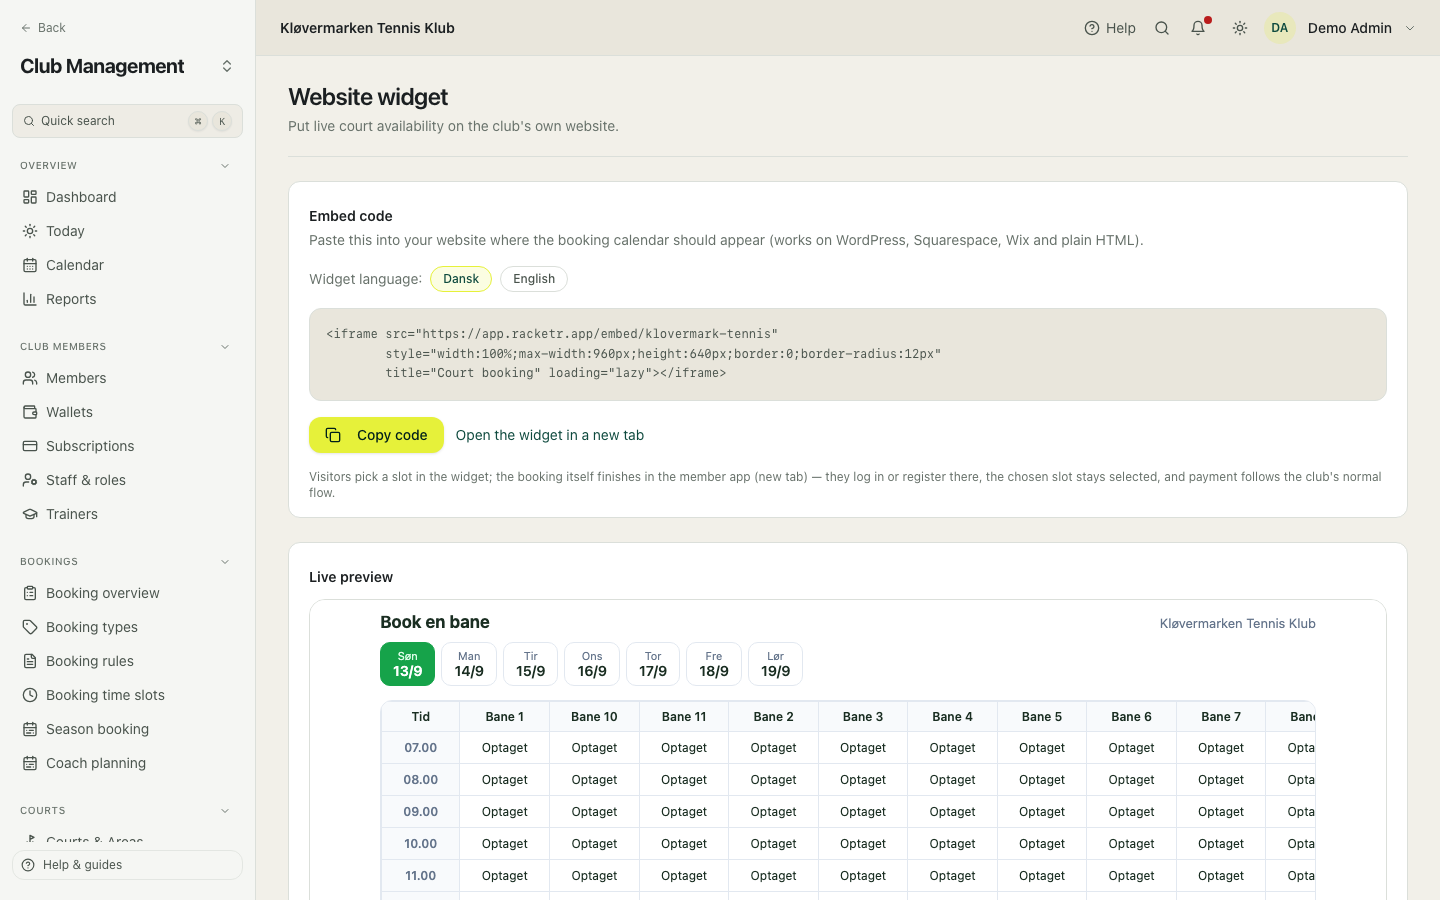Select English widget language
The height and width of the screenshot is (900, 1440).
coord(534,279)
